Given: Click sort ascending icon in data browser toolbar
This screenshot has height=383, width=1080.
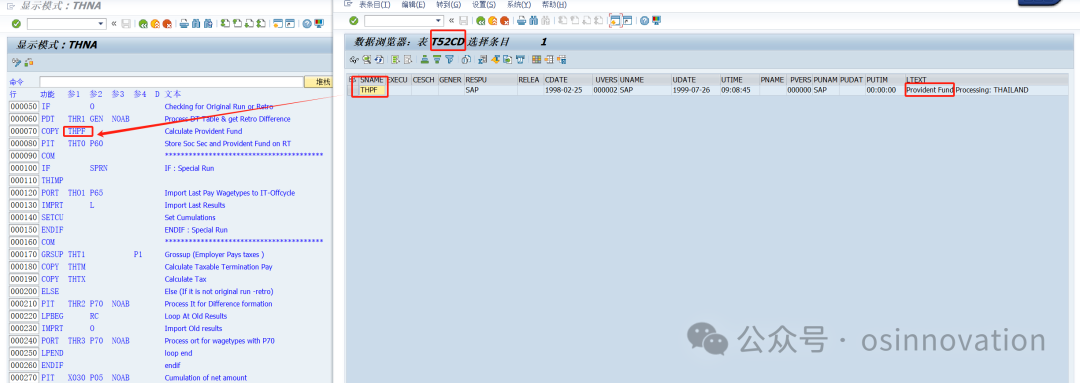Looking at the screenshot, I should click(425, 60).
